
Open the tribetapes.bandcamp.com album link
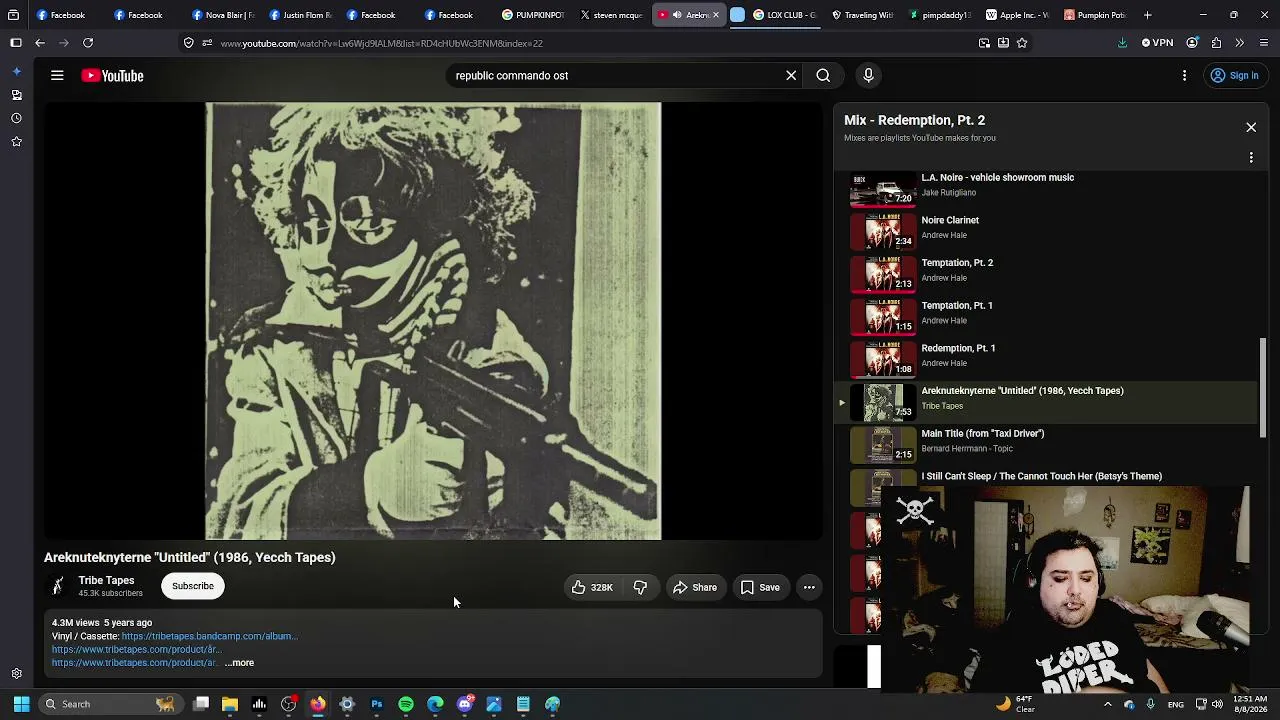(x=210, y=636)
